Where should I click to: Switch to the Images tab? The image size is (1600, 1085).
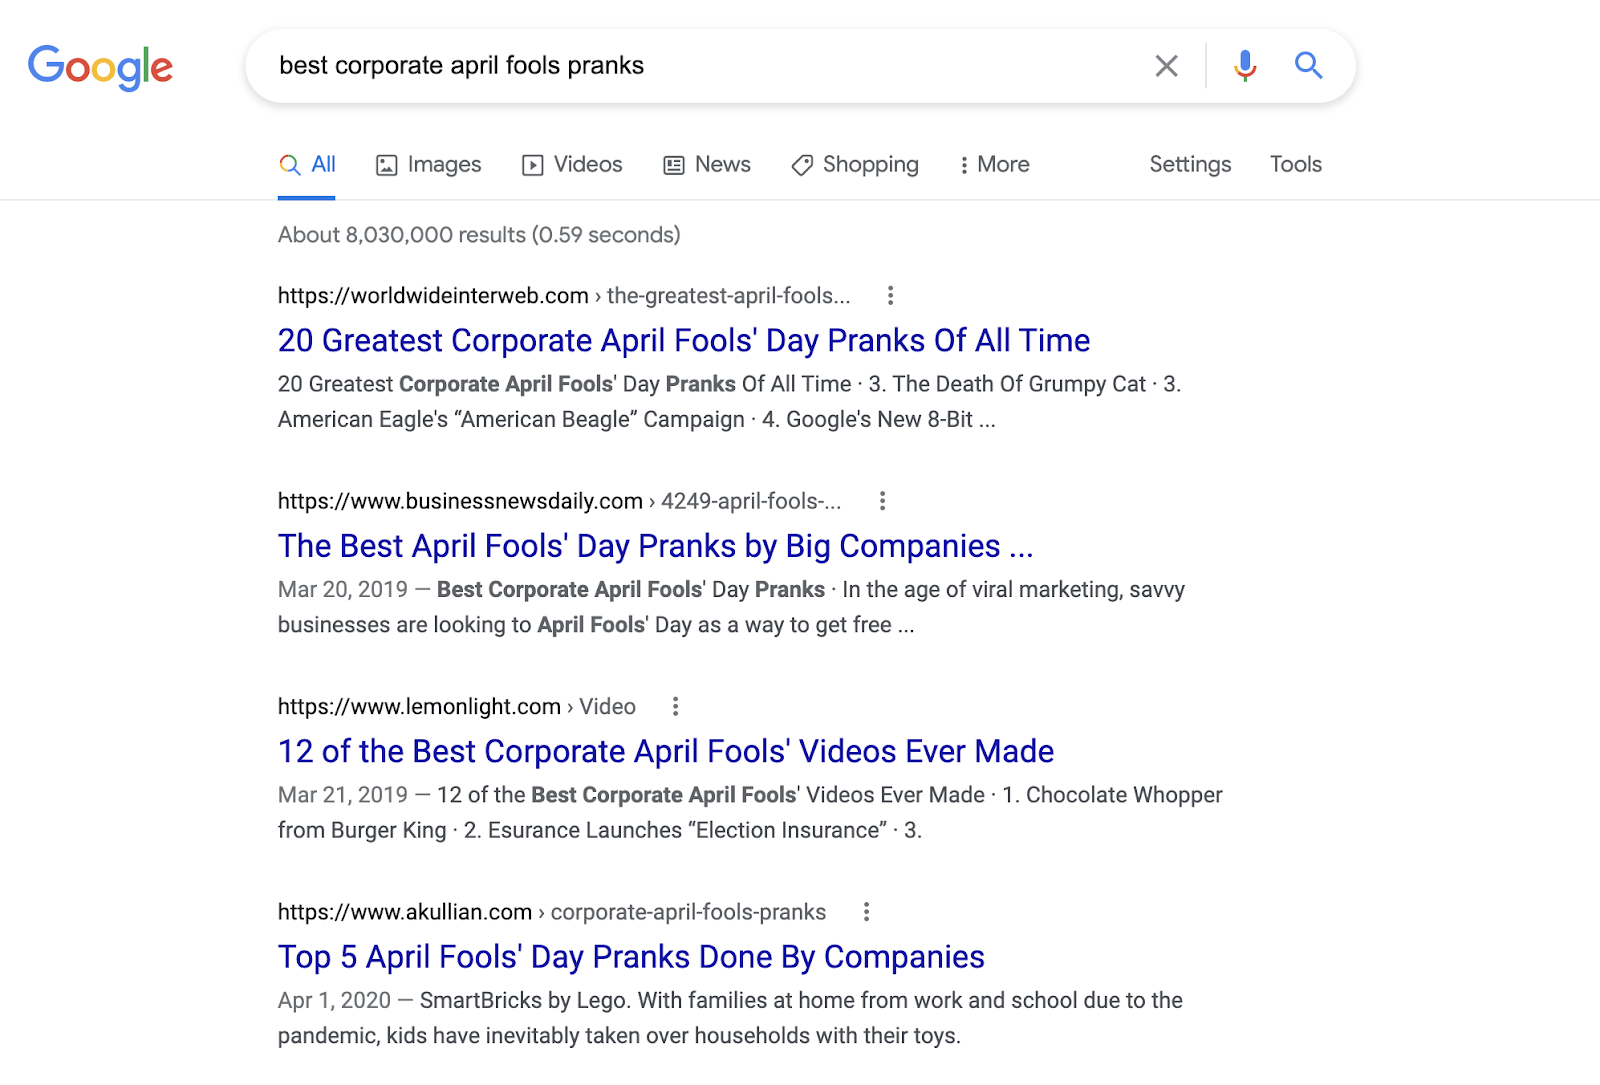pyautogui.click(x=429, y=165)
